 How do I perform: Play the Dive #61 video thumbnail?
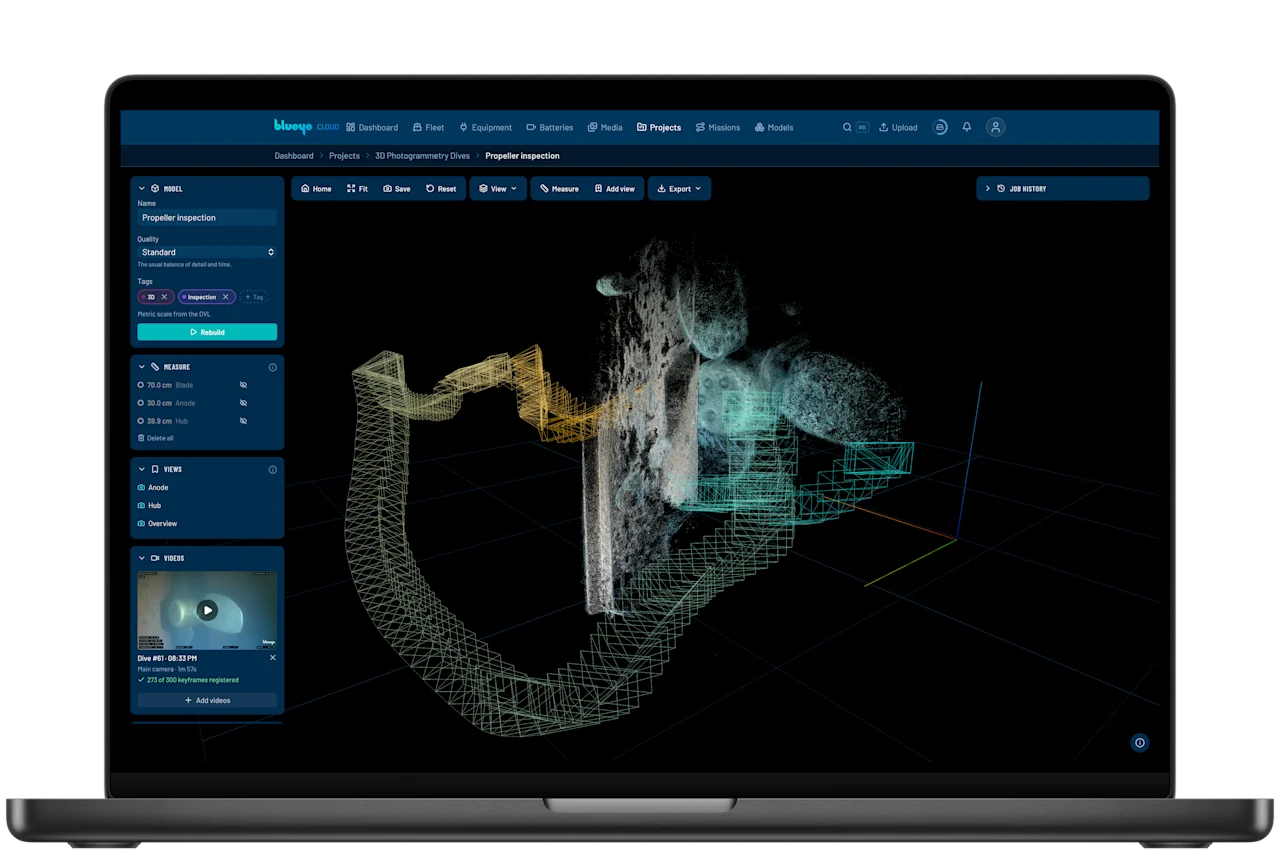[207, 610]
